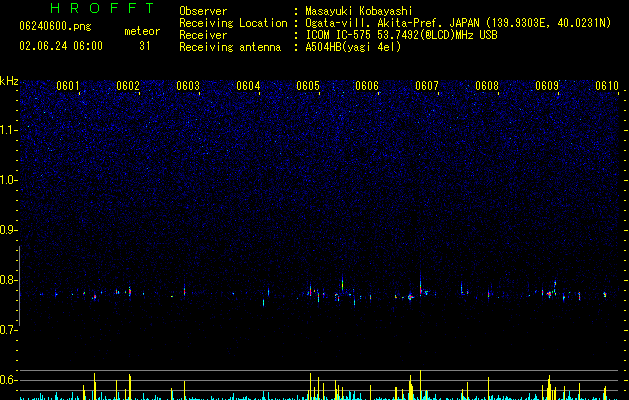Click the 0610 time marker
629x400 pixels.
tap(607, 86)
